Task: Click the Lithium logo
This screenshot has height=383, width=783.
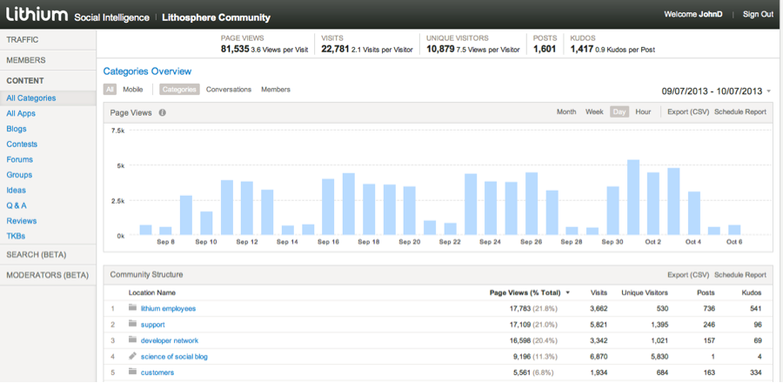Action: point(36,15)
